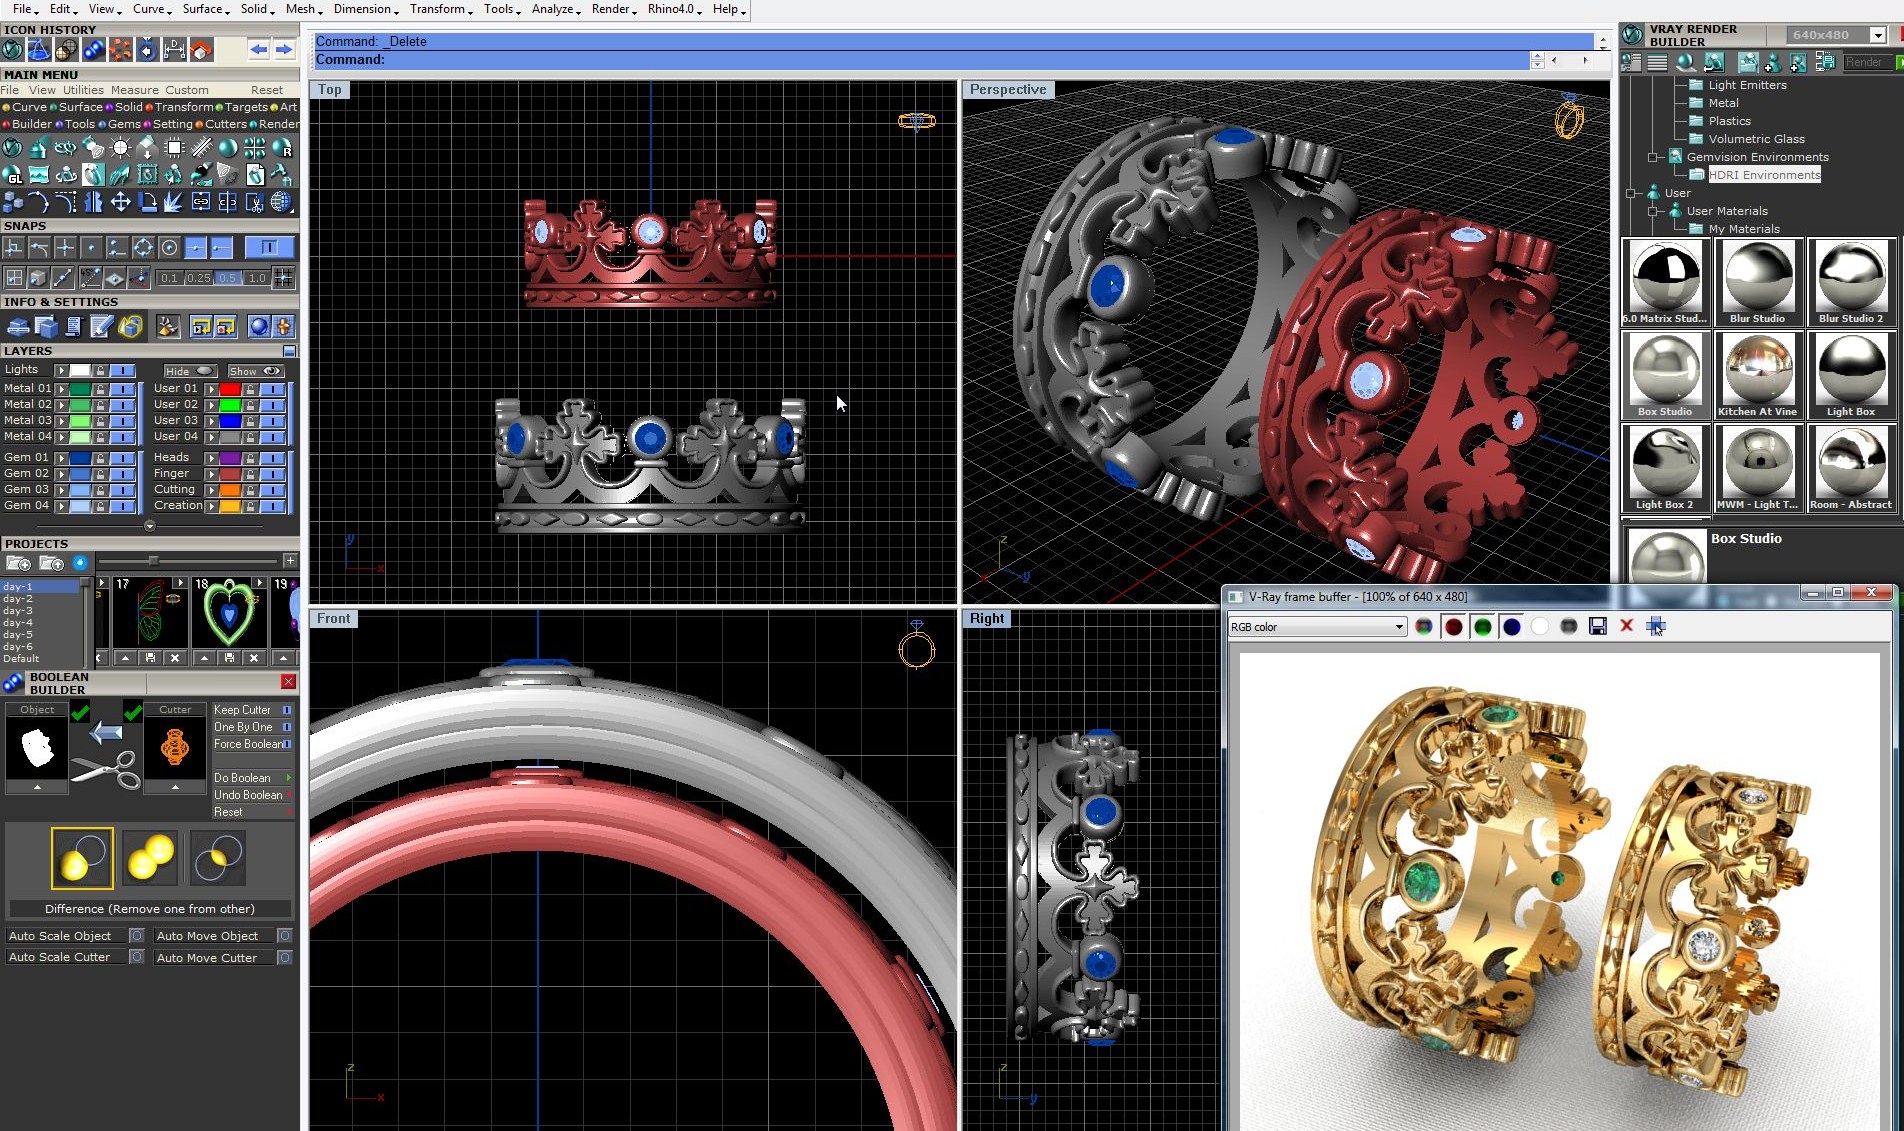Open the 640x480 render size dropdown
The height and width of the screenshot is (1131, 1904).
coord(1877,35)
